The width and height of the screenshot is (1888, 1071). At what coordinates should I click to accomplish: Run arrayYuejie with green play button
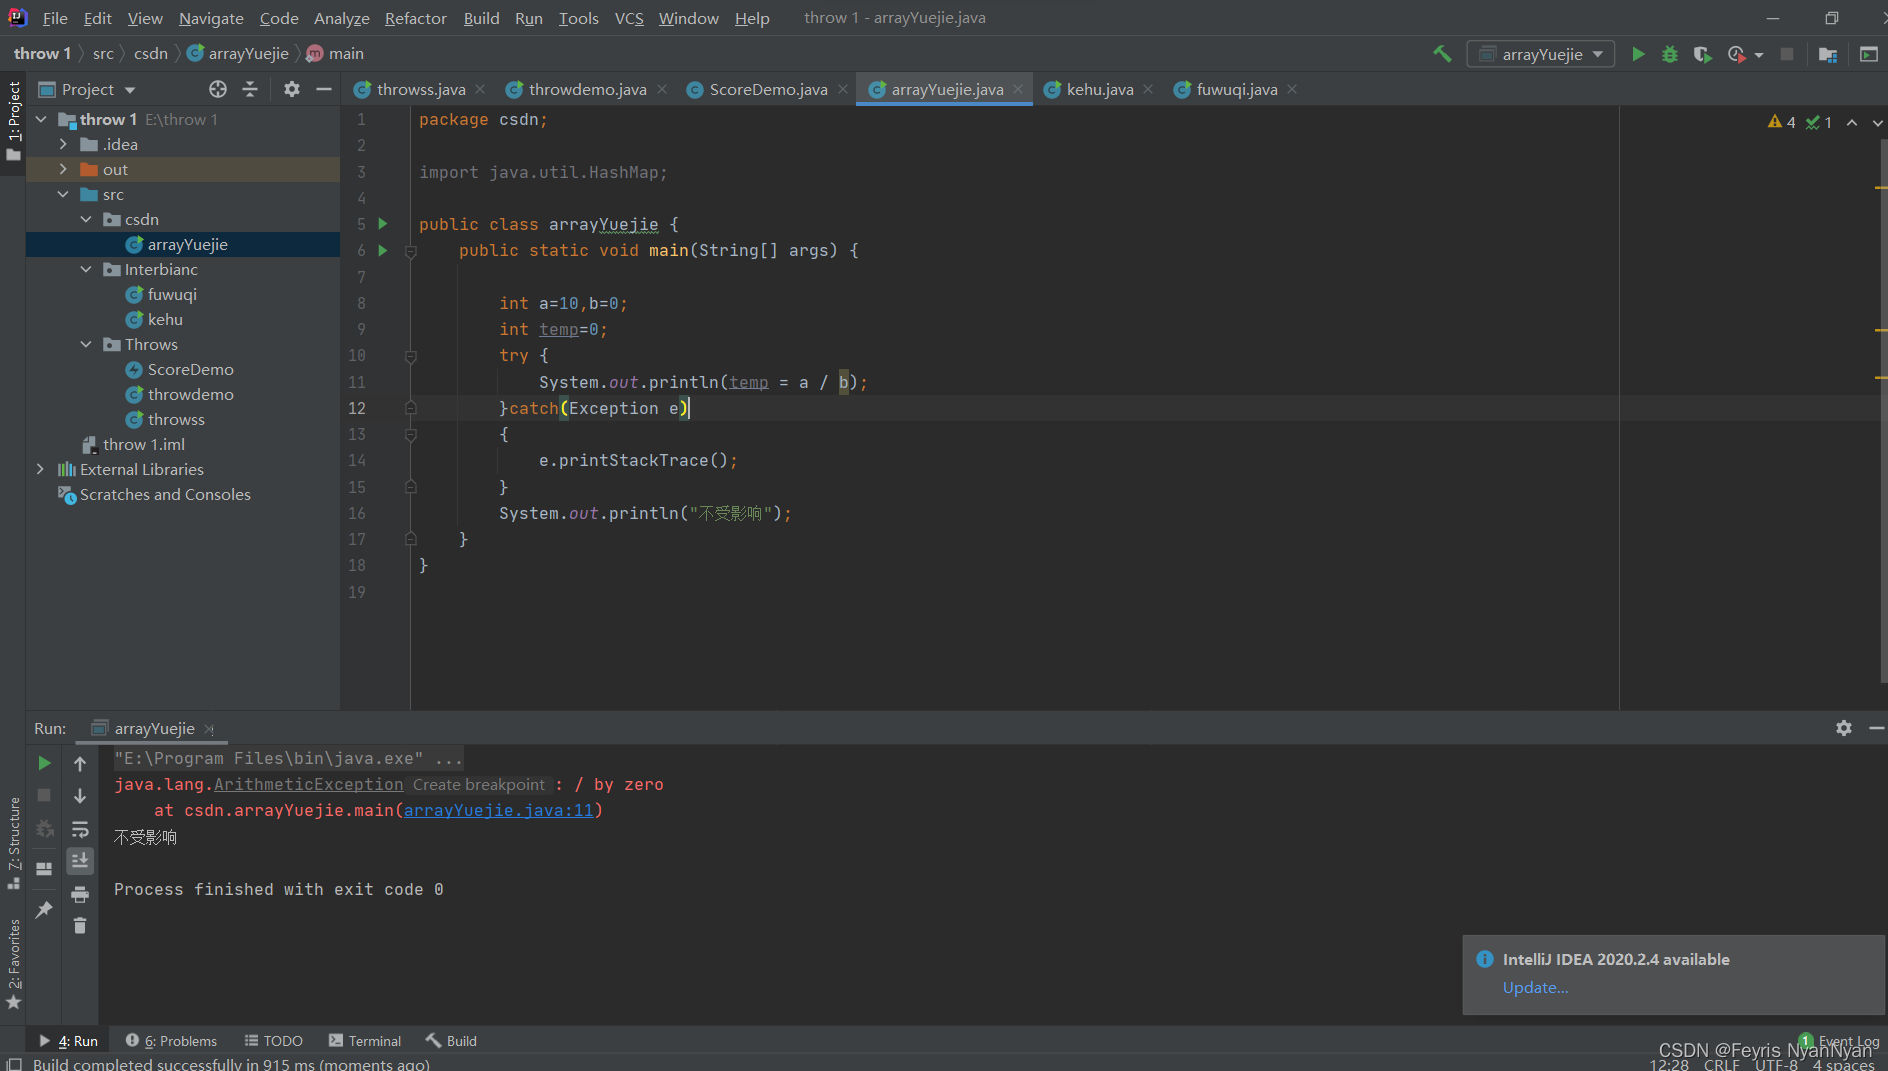[1638, 54]
